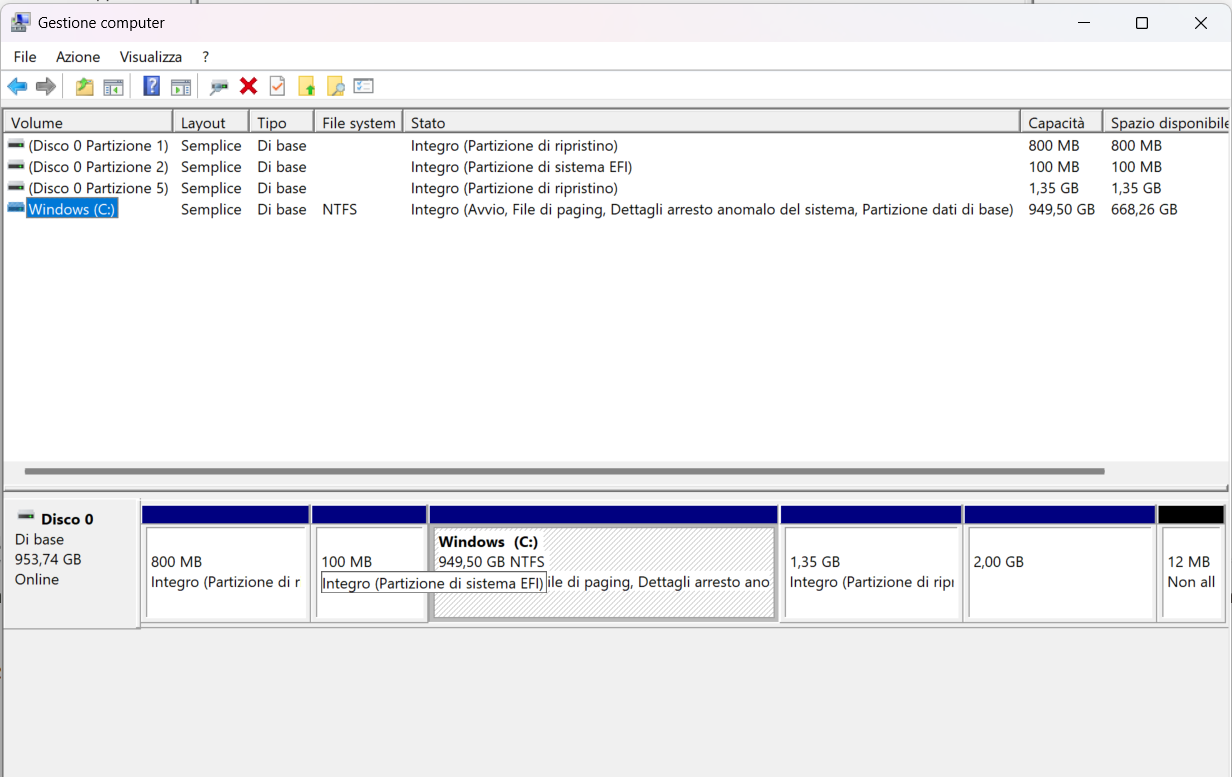Select the 800 MB partition block in disk map
1232x777 pixels.
pos(226,564)
